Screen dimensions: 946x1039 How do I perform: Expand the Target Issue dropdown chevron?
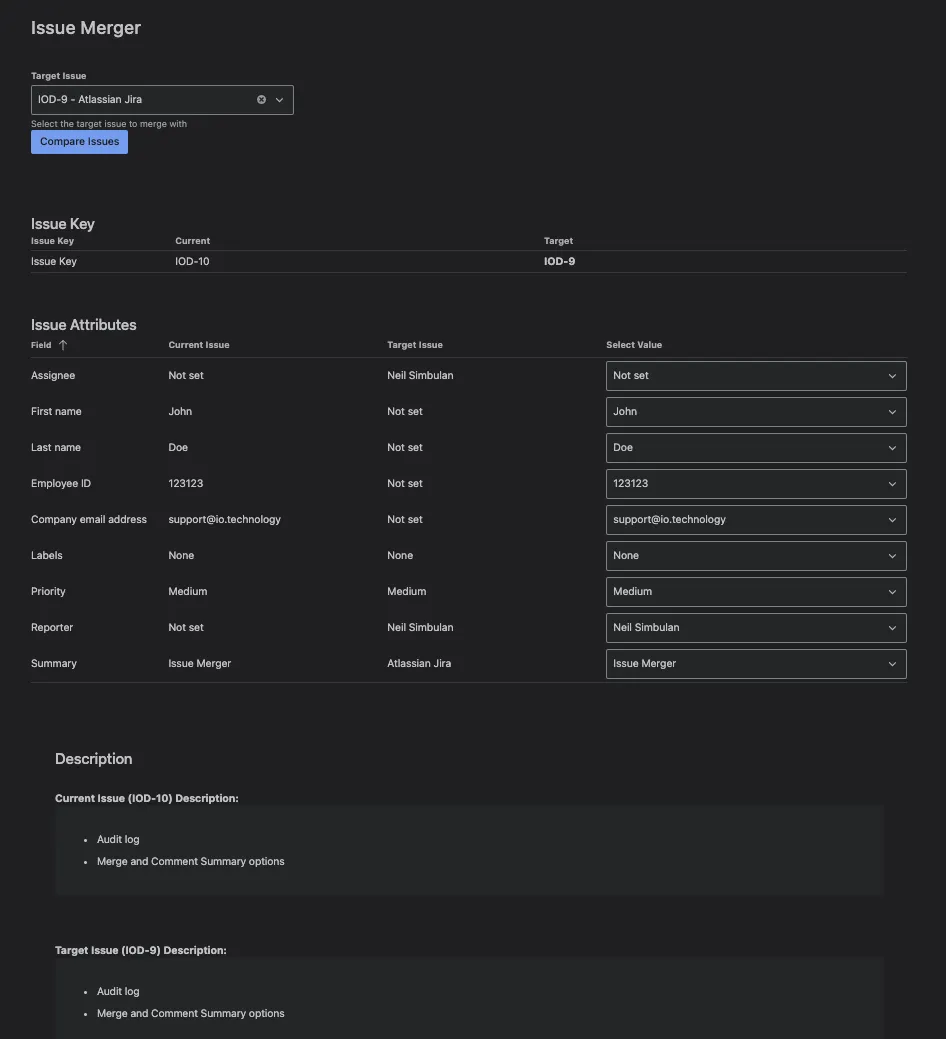(280, 99)
